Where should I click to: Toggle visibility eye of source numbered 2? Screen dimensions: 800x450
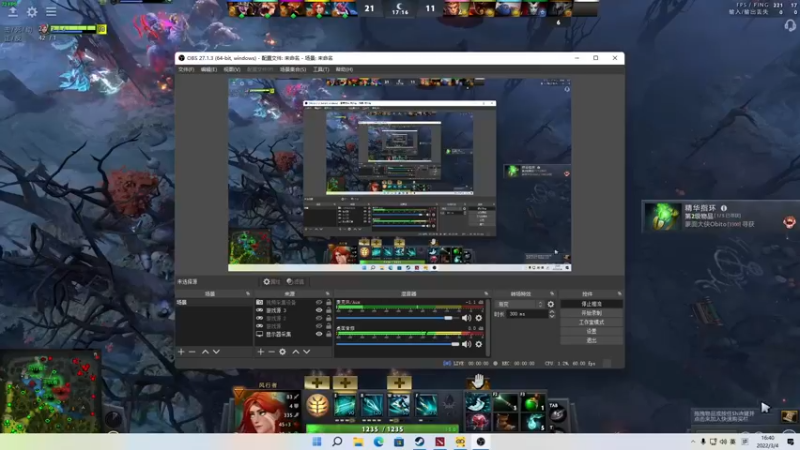pos(319,318)
